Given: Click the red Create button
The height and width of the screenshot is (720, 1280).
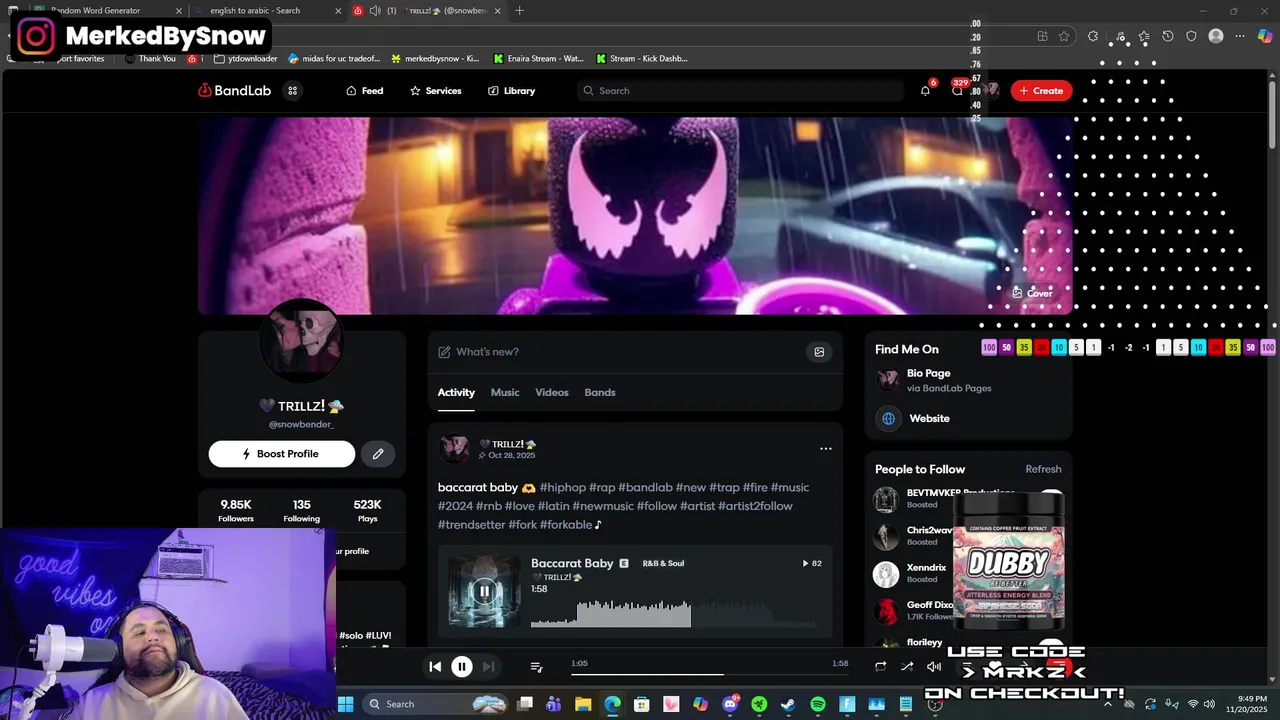Looking at the screenshot, I should (1041, 91).
